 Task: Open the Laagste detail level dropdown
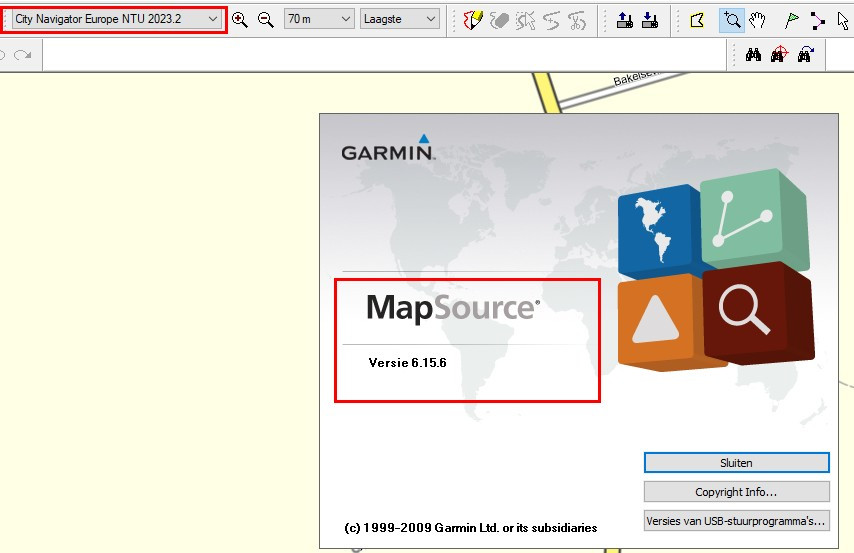point(399,19)
